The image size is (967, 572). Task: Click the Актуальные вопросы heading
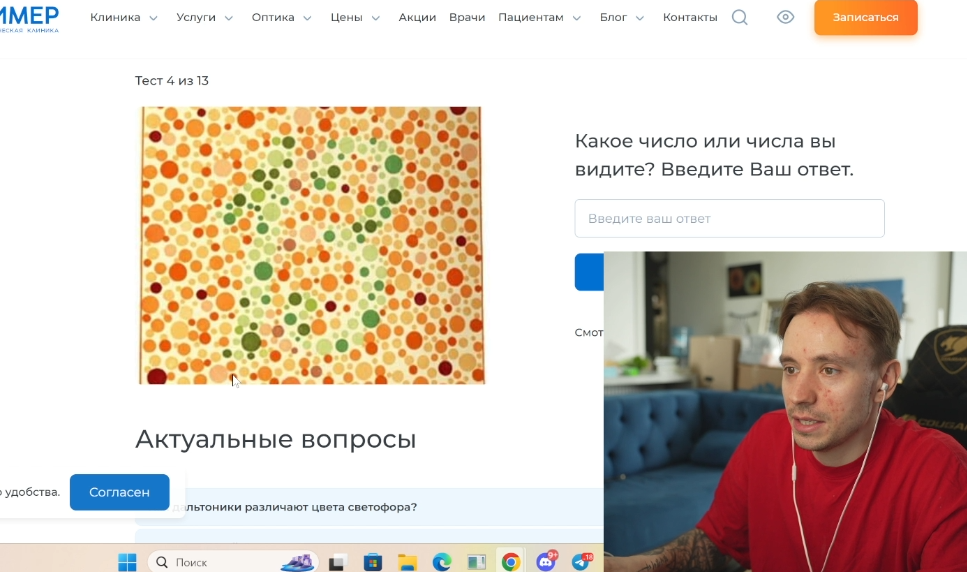[x=276, y=439]
